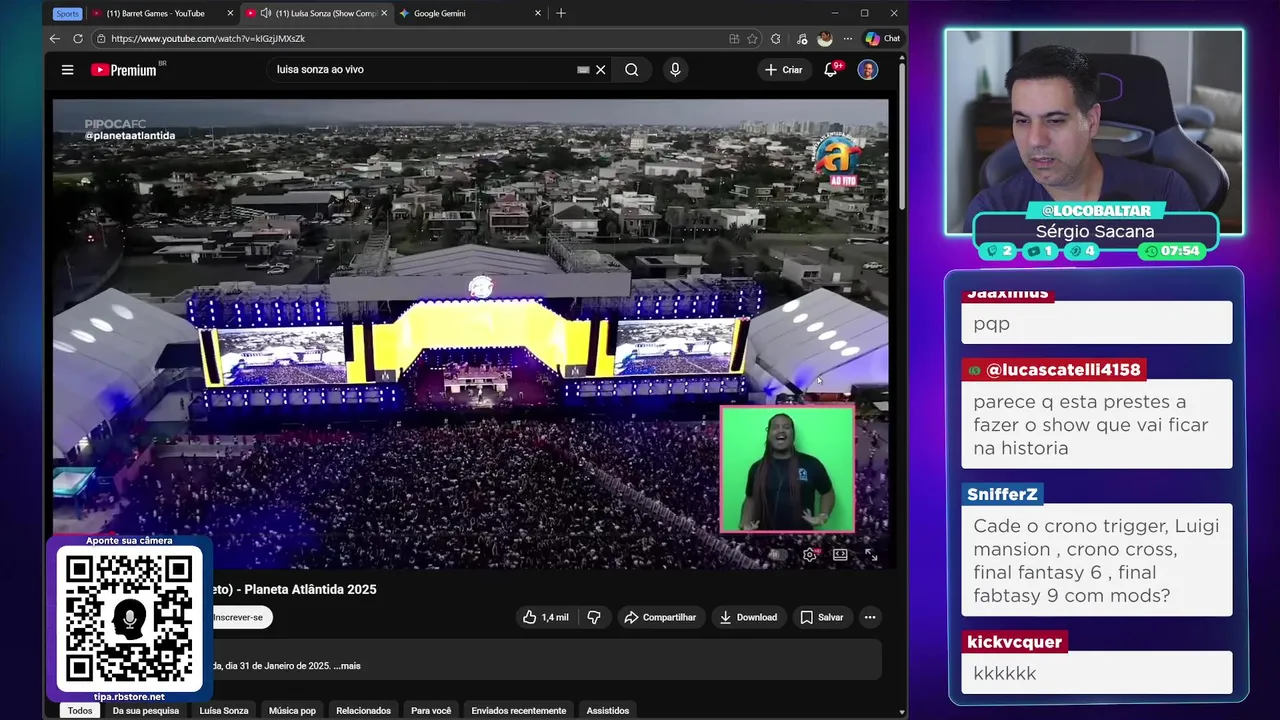Select Todos filter chip
Image resolution: width=1280 pixels, height=720 pixels.
point(80,711)
